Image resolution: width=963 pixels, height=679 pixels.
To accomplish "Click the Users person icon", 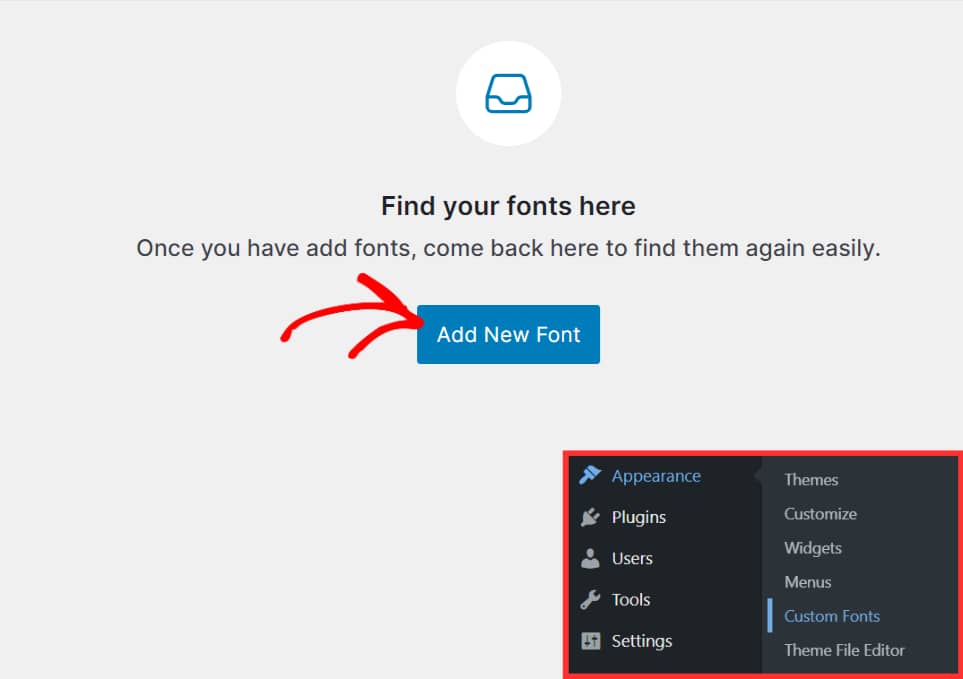I will 590,558.
